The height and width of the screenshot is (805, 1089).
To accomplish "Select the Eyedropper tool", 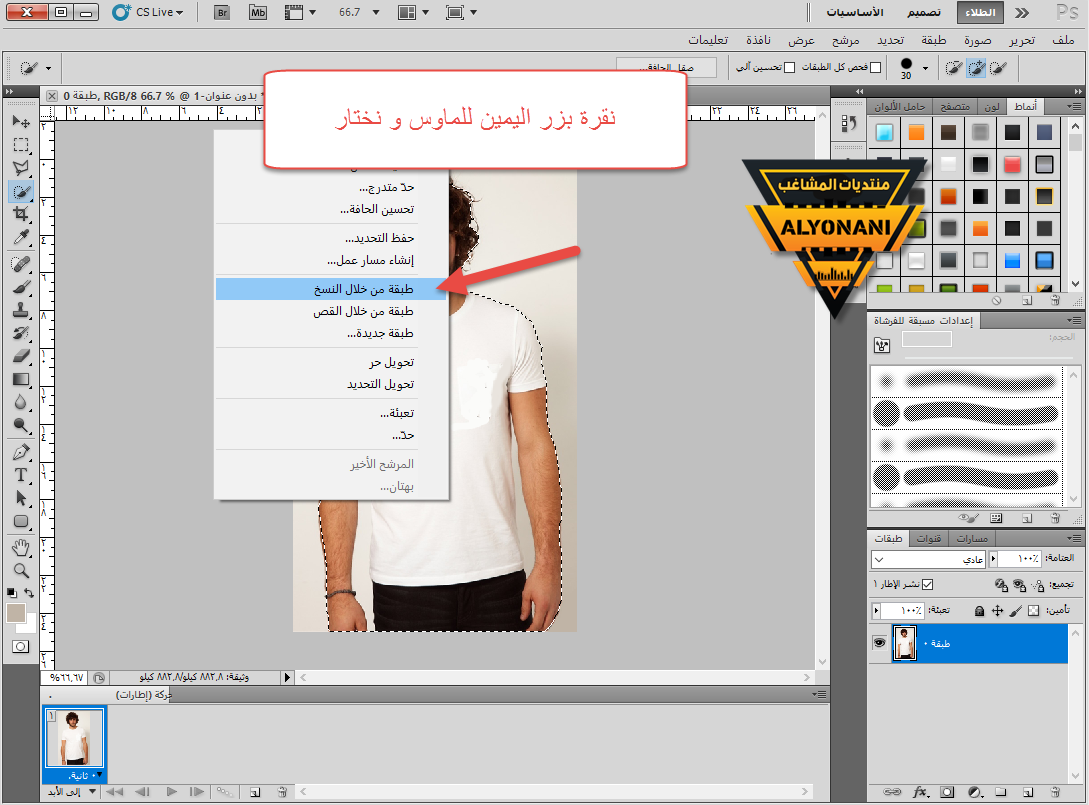I will (x=21, y=237).
